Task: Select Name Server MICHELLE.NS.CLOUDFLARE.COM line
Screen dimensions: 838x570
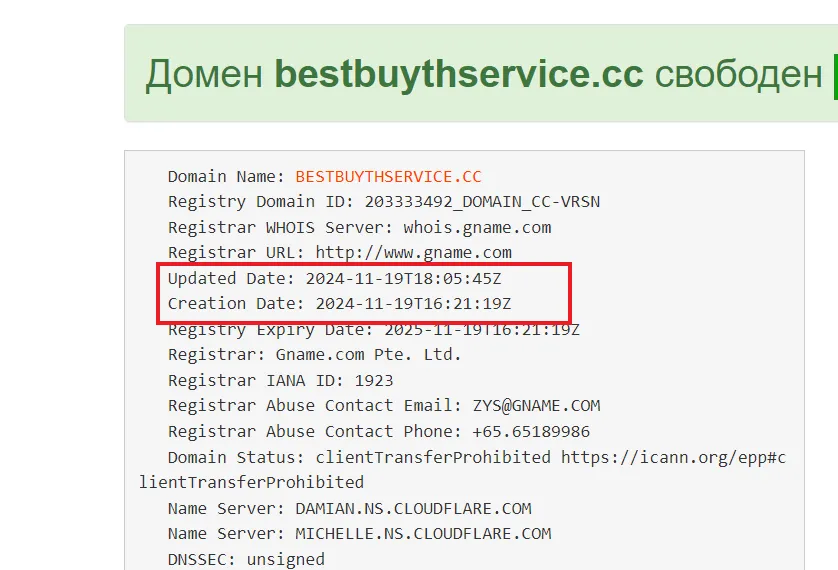Action: coord(359,534)
